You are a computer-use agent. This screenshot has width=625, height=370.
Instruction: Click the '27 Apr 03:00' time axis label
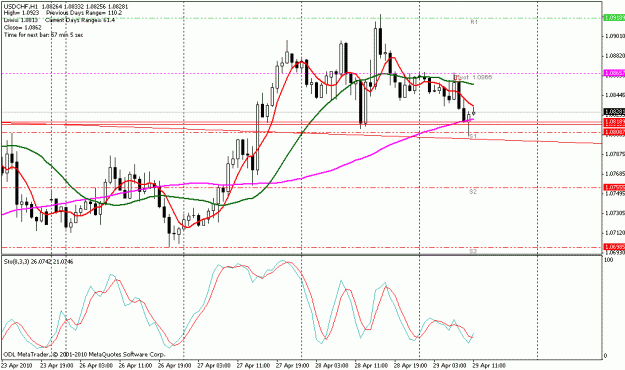point(214,365)
